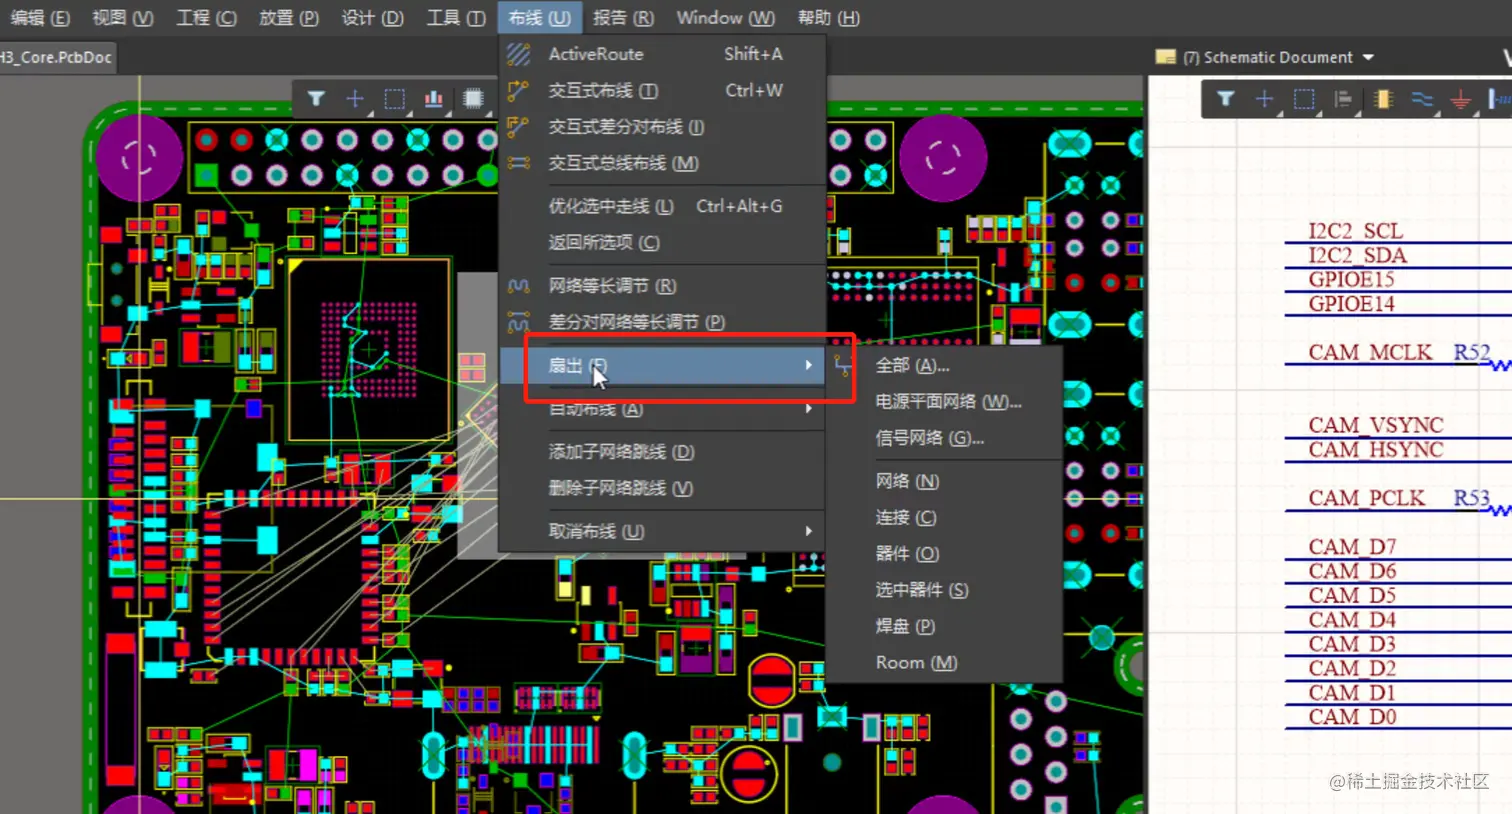Expand the 自动布线 (A) submenu
Image resolution: width=1512 pixels, height=814 pixels.
click(x=661, y=409)
